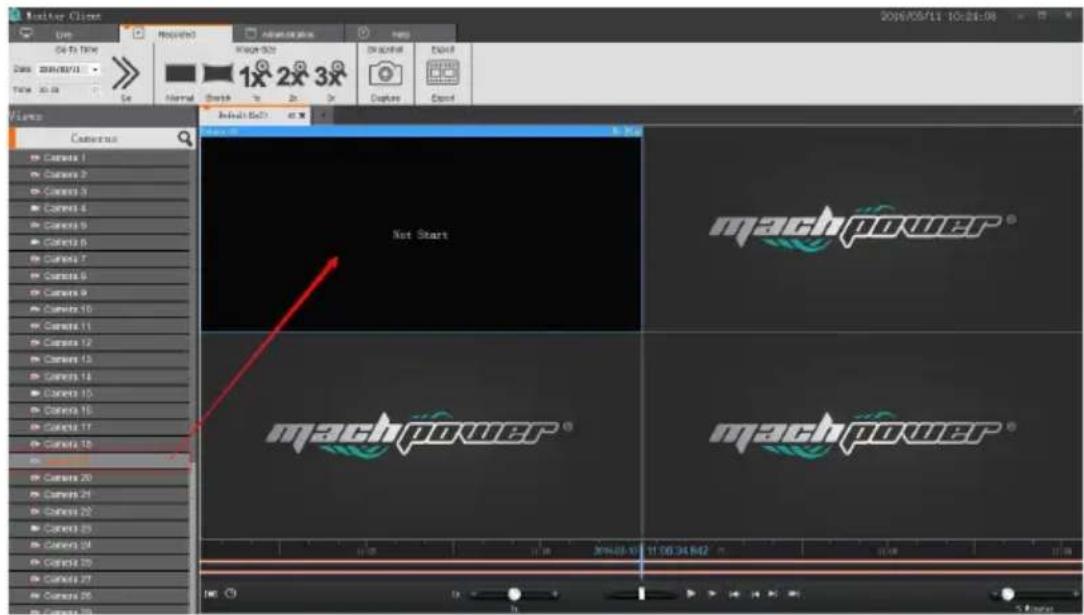
Task: Close the Default (2x2) view tab
Action: [x=303, y=115]
